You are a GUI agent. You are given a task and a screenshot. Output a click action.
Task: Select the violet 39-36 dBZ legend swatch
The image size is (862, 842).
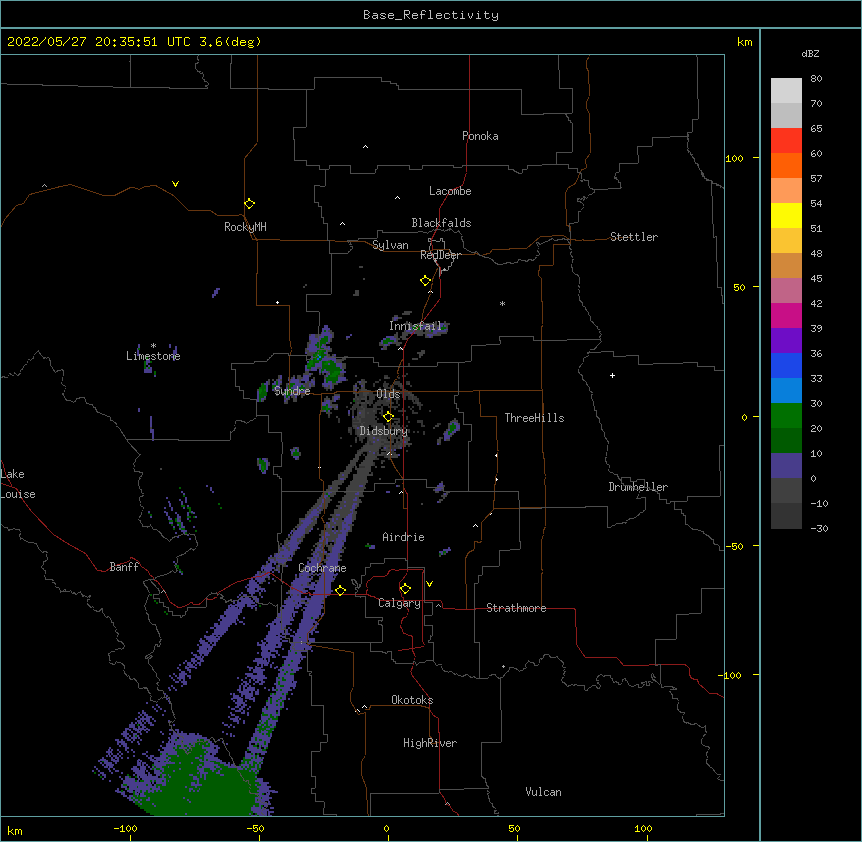(786, 341)
